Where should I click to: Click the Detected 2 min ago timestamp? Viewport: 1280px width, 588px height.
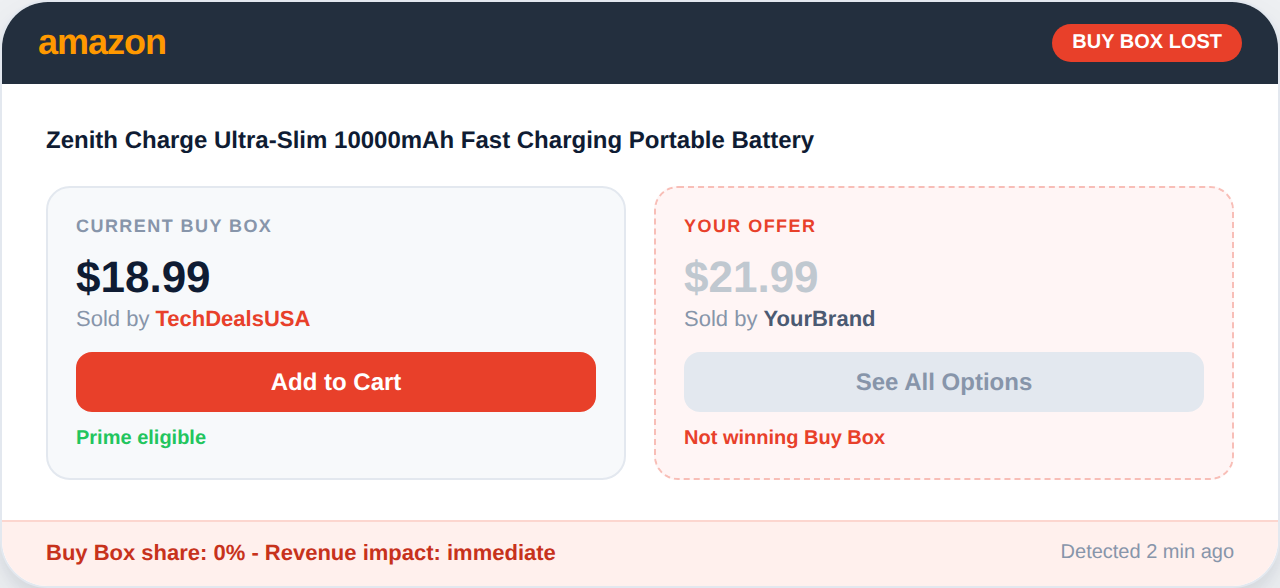pos(1146,551)
